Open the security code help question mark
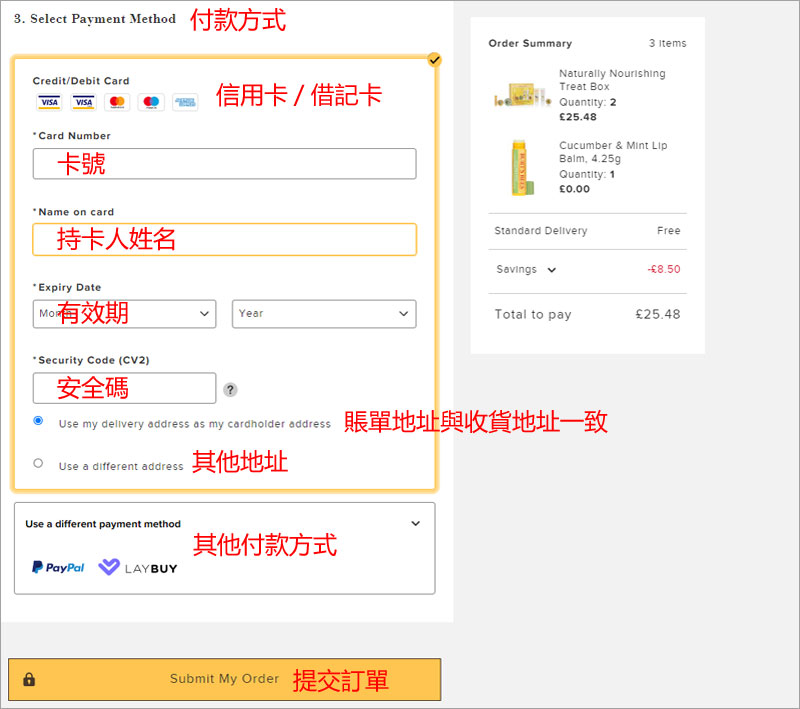The height and width of the screenshot is (709, 800). [x=230, y=390]
